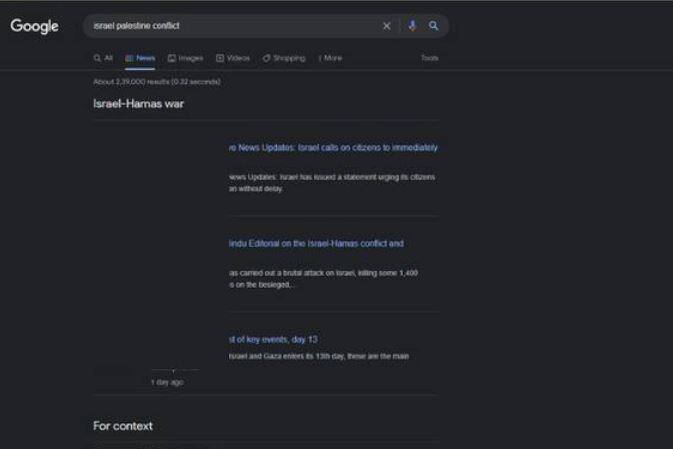This screenshot has height=449, width=673.
Task: Select the News tab
Action: 140,58
